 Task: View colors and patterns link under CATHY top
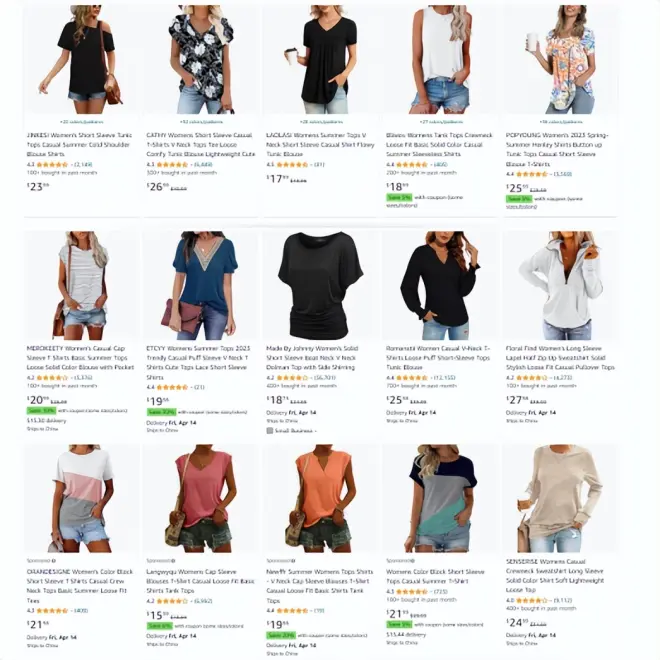pyautogui.click(x=201, y=122)
